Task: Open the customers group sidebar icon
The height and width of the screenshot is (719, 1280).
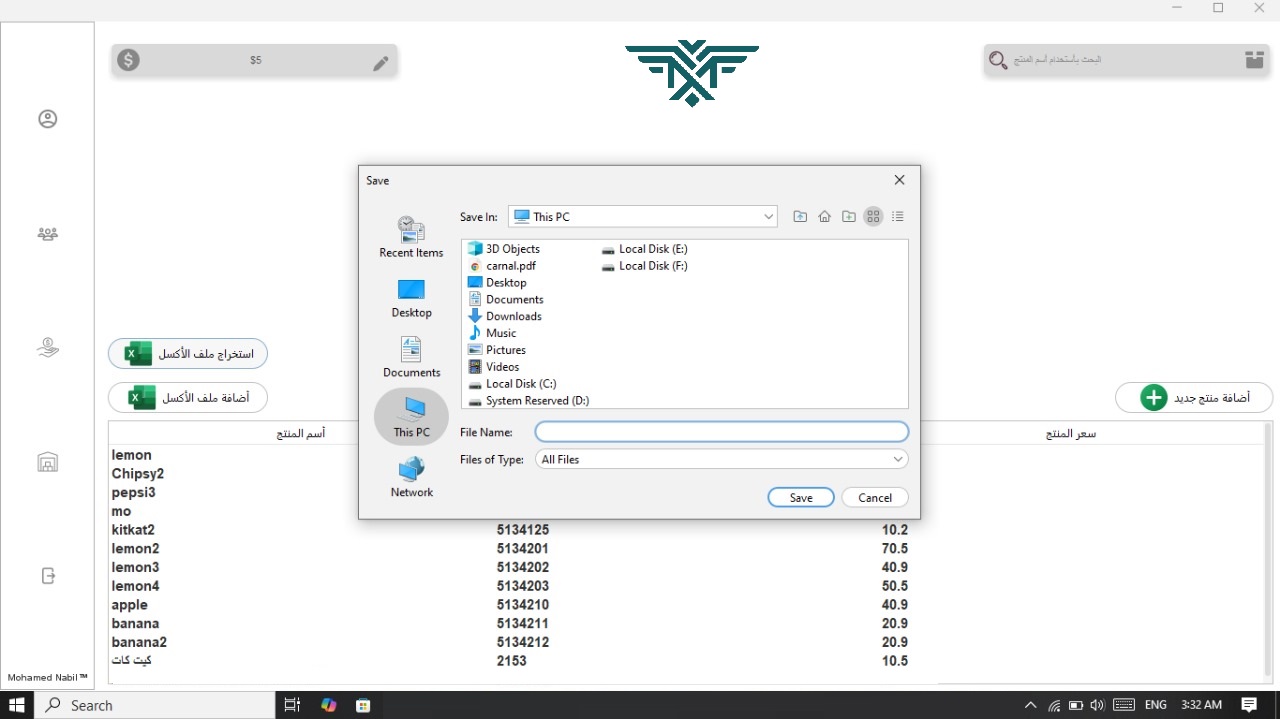Action: point(47,234)
